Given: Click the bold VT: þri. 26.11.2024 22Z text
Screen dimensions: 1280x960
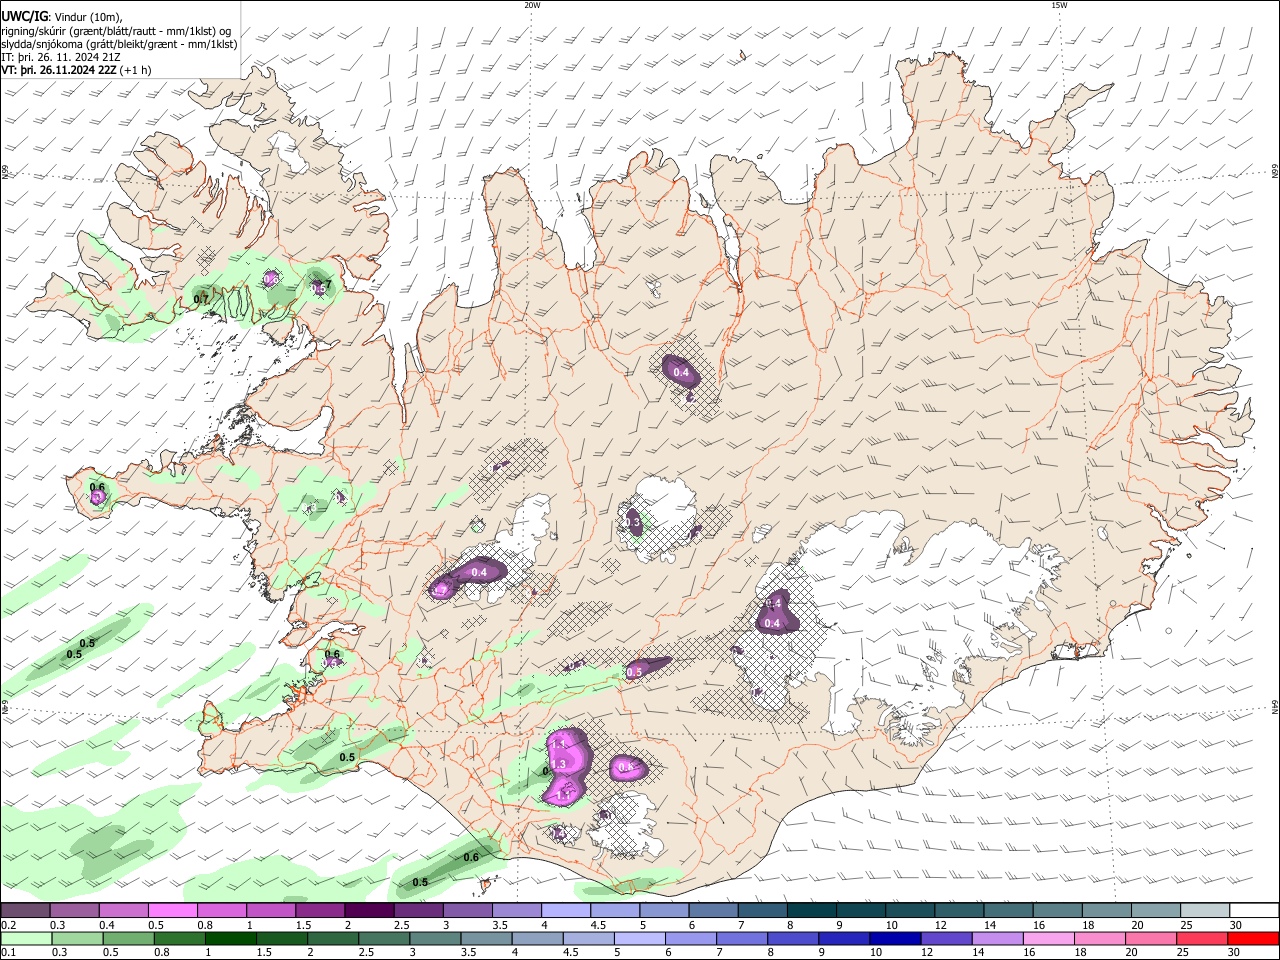Looking at the screenshot, I should pos(59,70).
